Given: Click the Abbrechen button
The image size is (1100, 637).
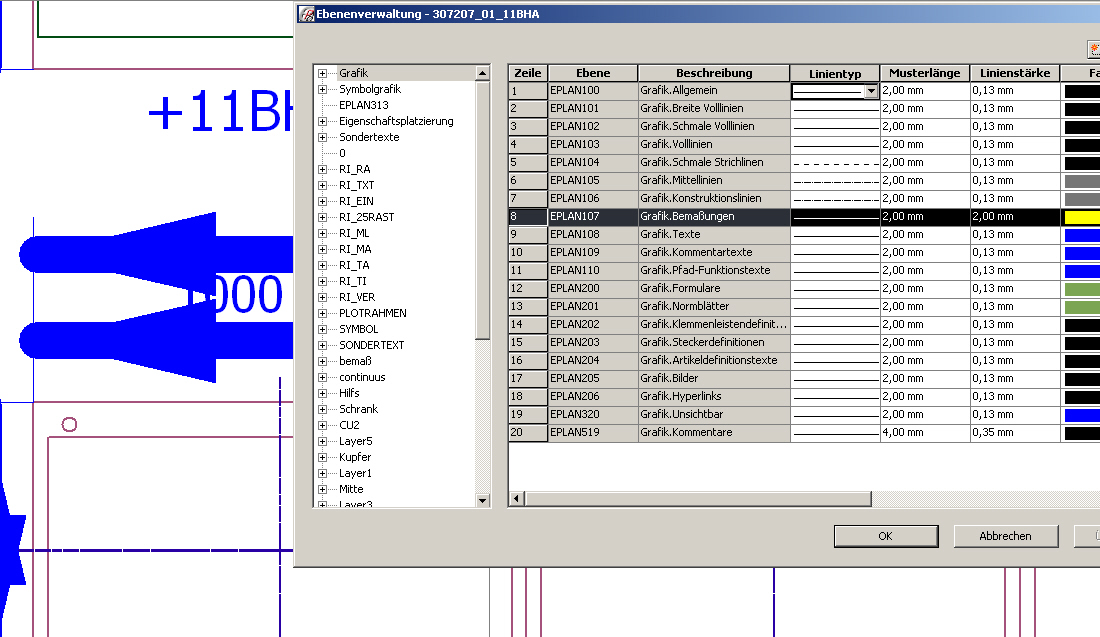Looking at the screenshot, I should [x=1005, y=536].
